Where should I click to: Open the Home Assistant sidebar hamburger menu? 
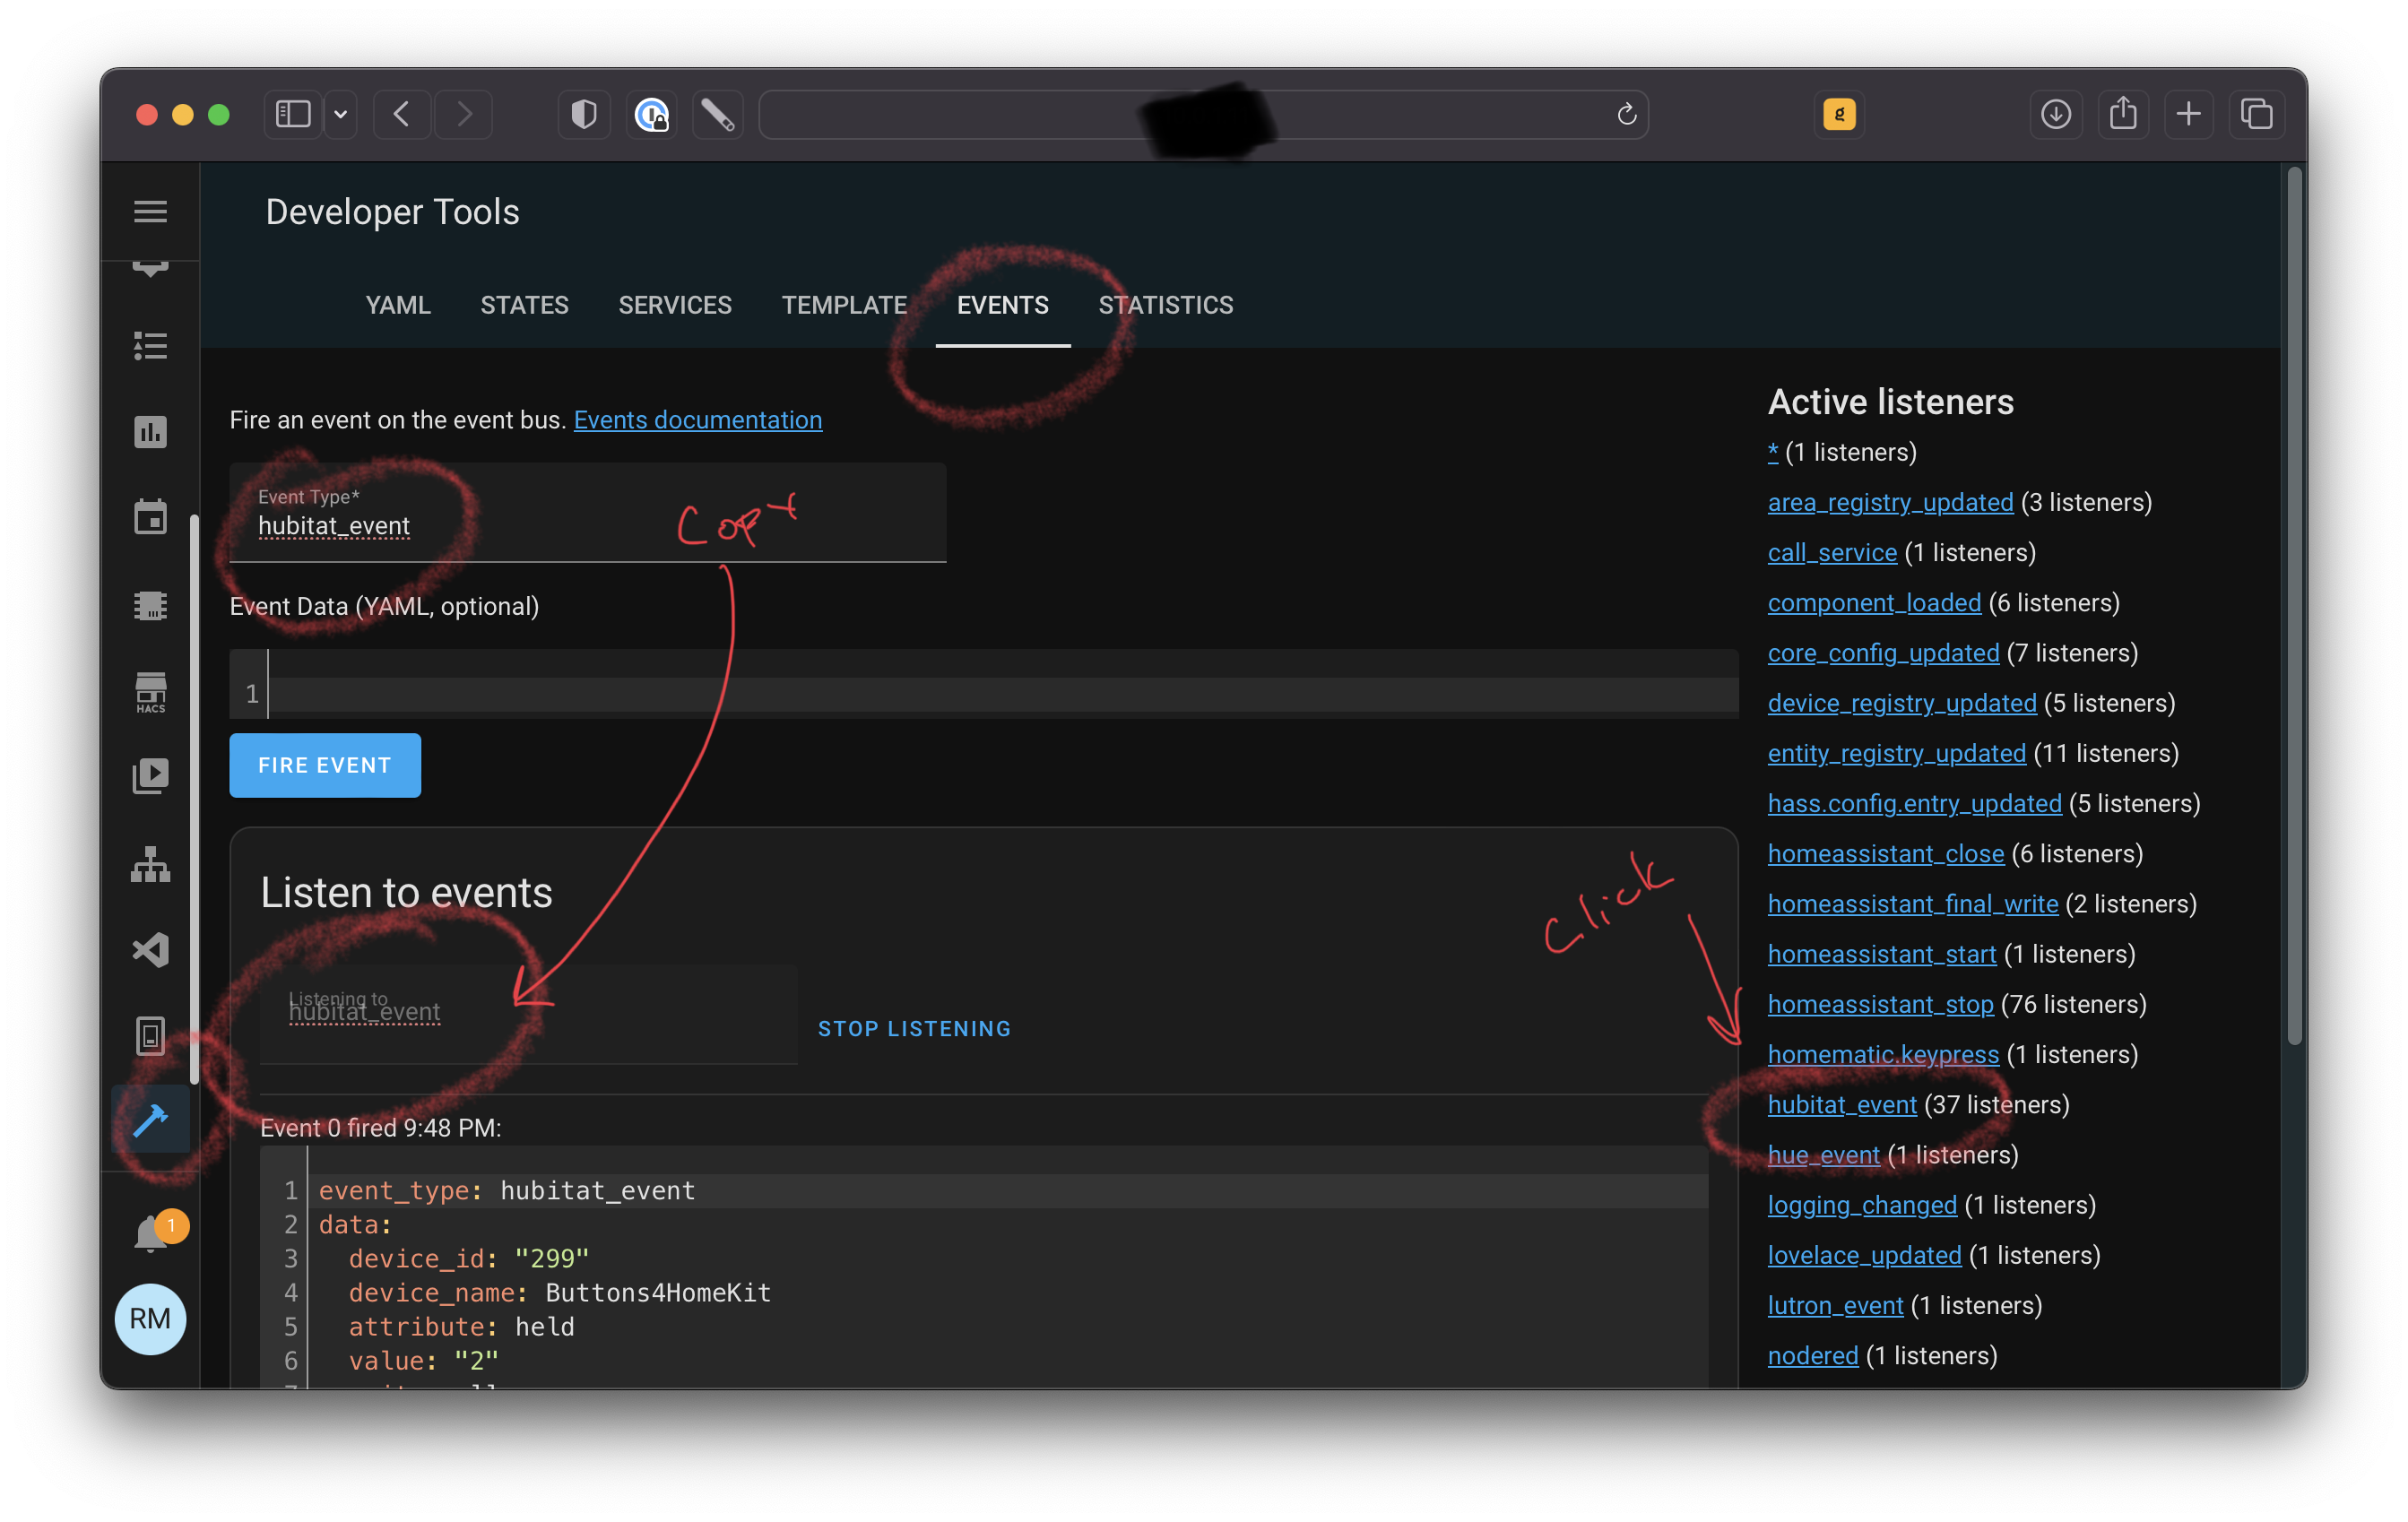150,212
